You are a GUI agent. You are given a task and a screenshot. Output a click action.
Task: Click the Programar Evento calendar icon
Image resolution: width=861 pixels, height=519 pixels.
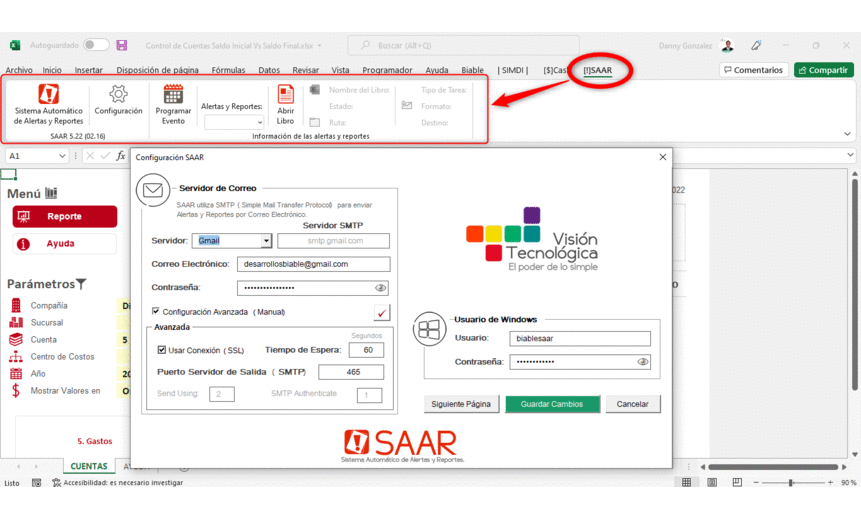173,94
